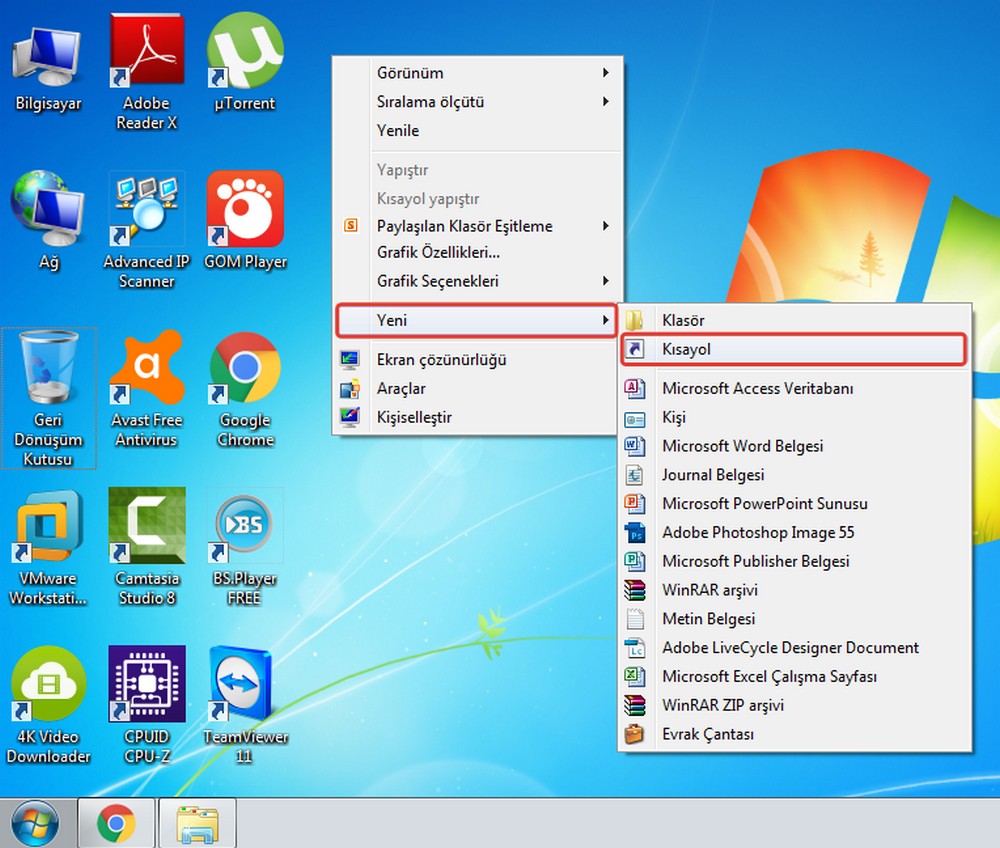Select the TeamViewer 11 desktop icon
This screenshot has width=1000, height=848.
coord(244,686)
